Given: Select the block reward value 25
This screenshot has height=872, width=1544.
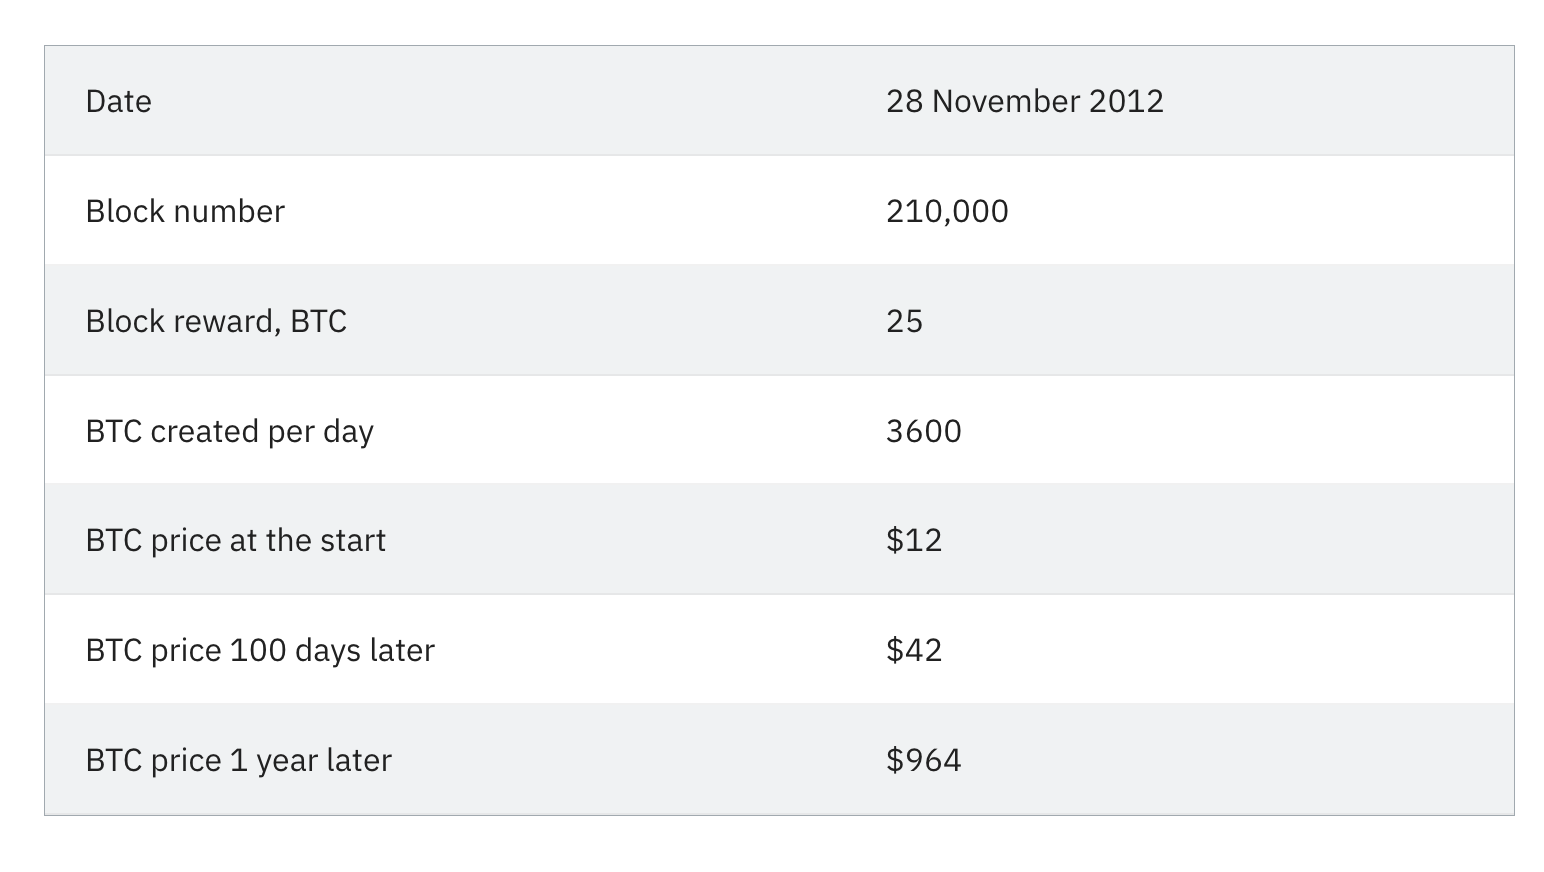Looking at the screenshot, I should [904, 321].
